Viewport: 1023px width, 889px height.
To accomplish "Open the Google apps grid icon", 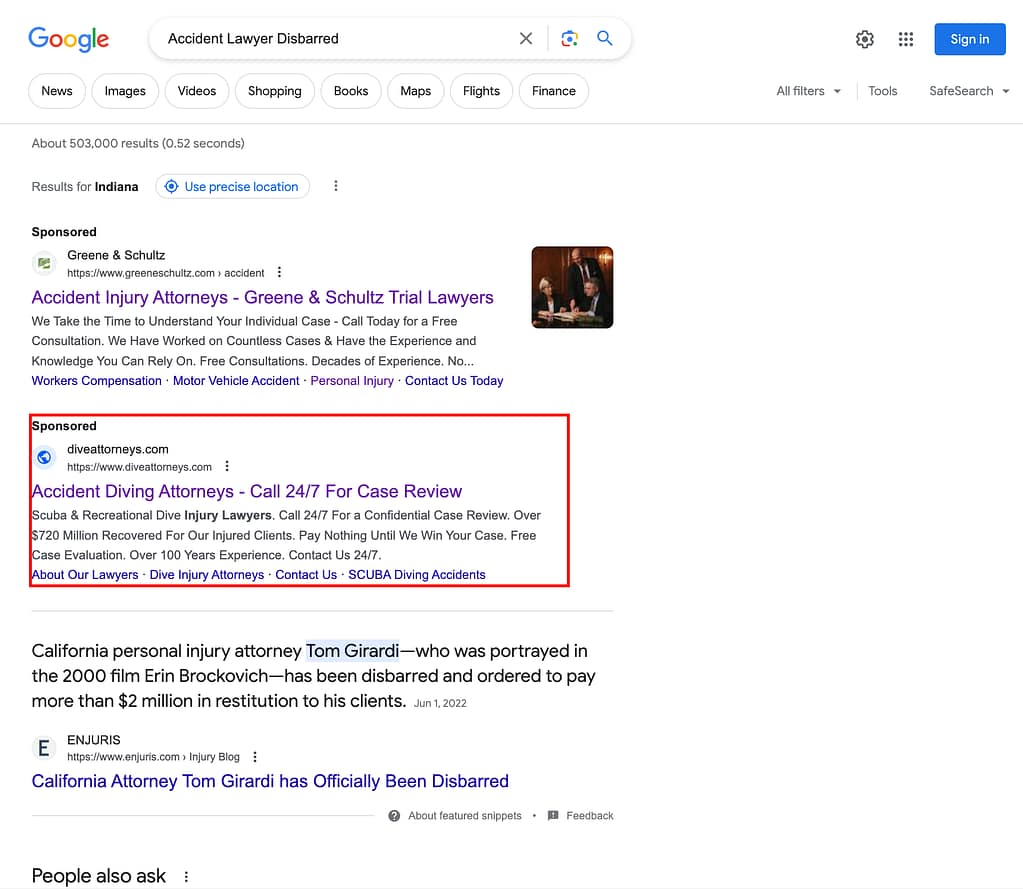I will [x=906, y=39].
